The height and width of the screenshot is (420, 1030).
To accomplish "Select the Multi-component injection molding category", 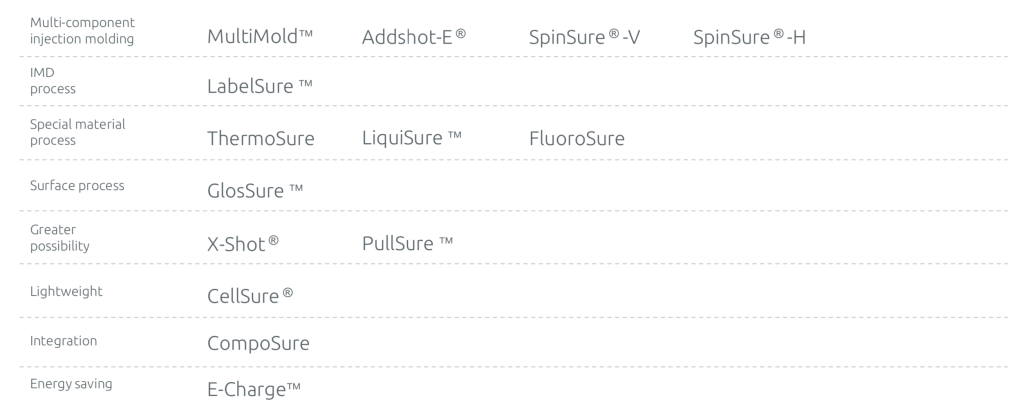I will click(x=82, y=31).
